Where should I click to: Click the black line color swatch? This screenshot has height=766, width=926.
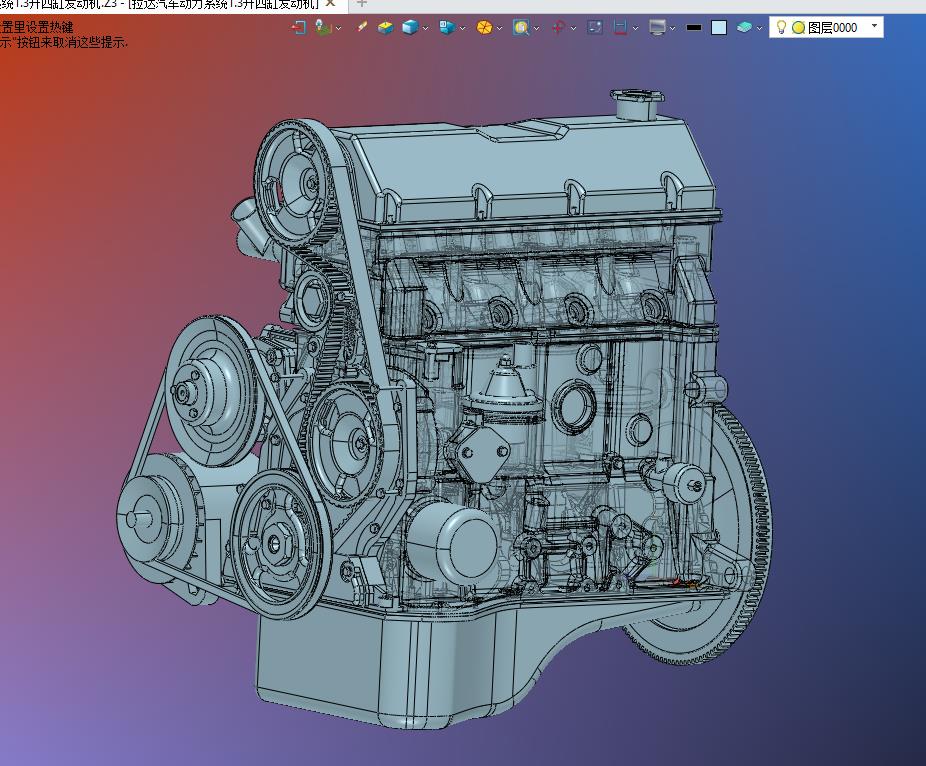694,28
